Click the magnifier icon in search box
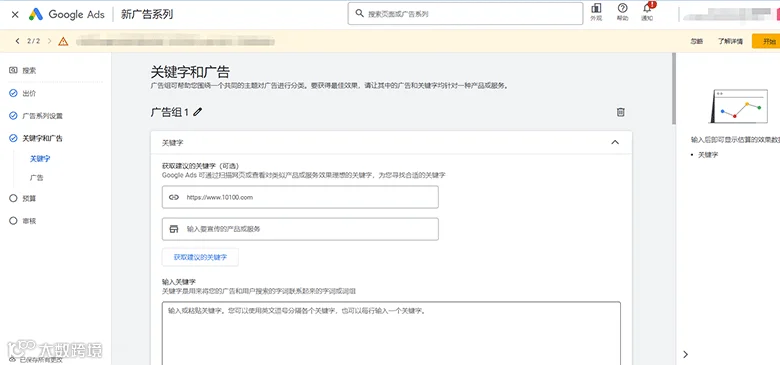Viewport: 780px width, 365px height. point(359,14)
